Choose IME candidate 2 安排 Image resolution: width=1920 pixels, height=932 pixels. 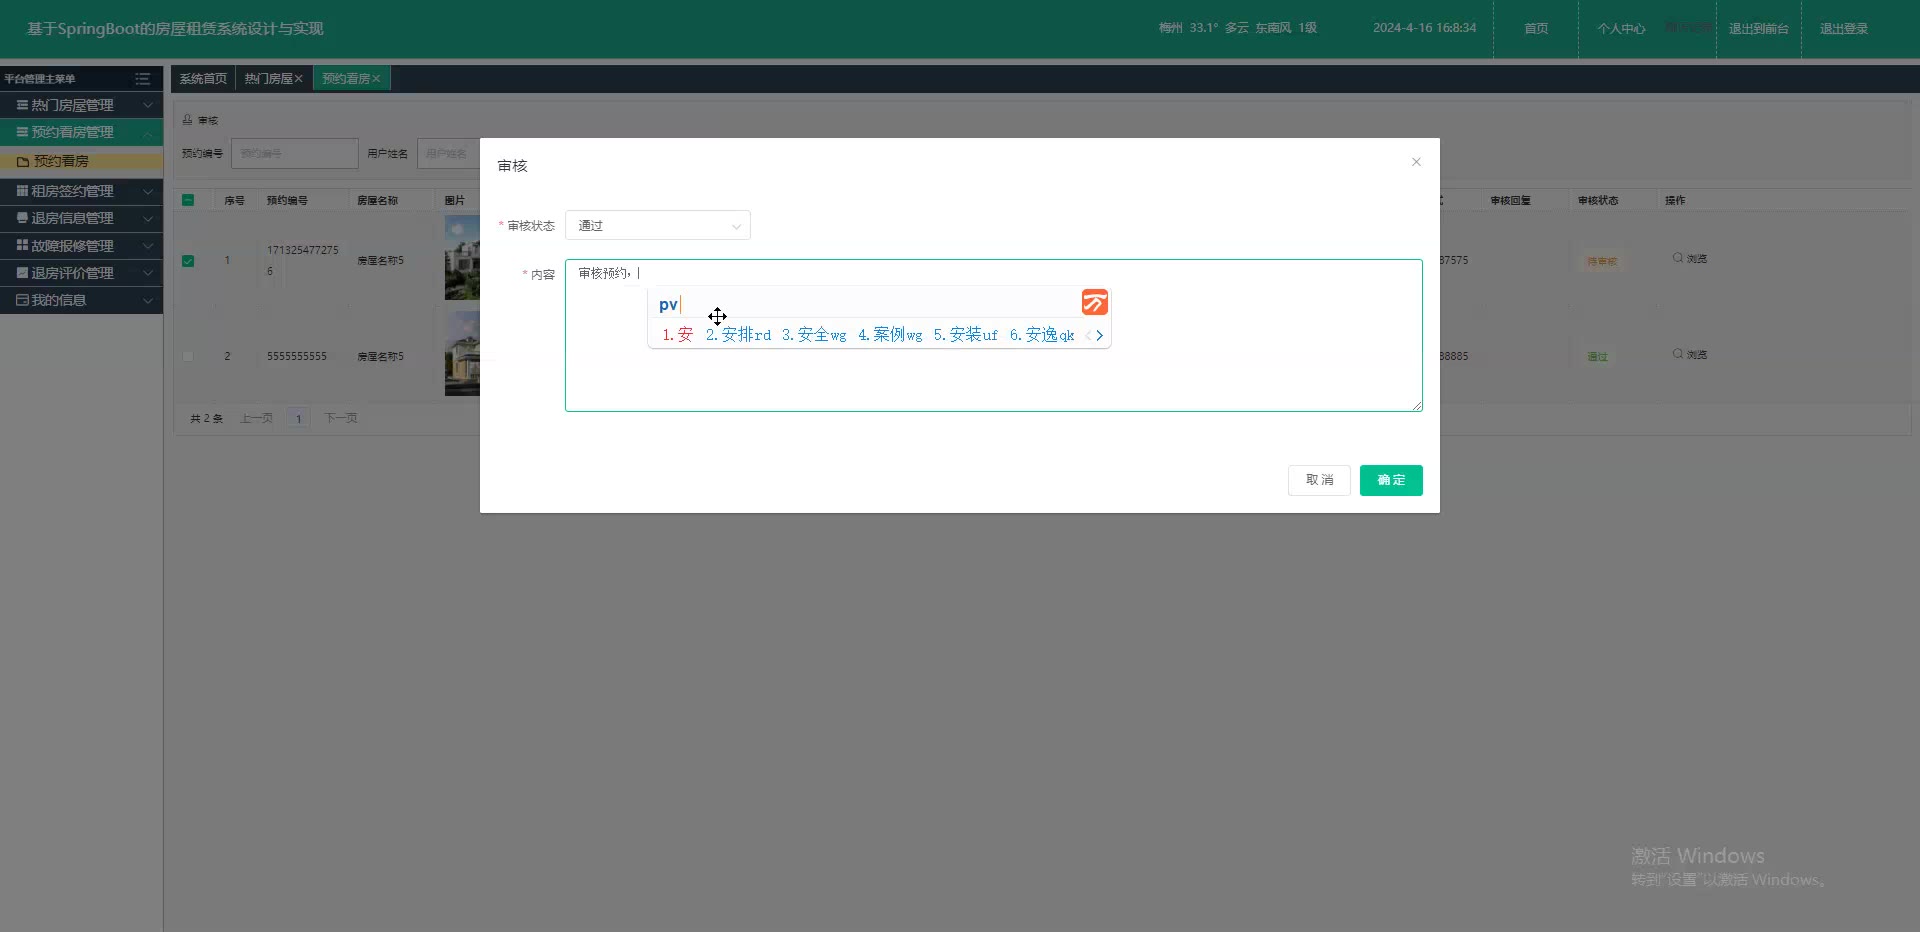[x=738, y=335]
